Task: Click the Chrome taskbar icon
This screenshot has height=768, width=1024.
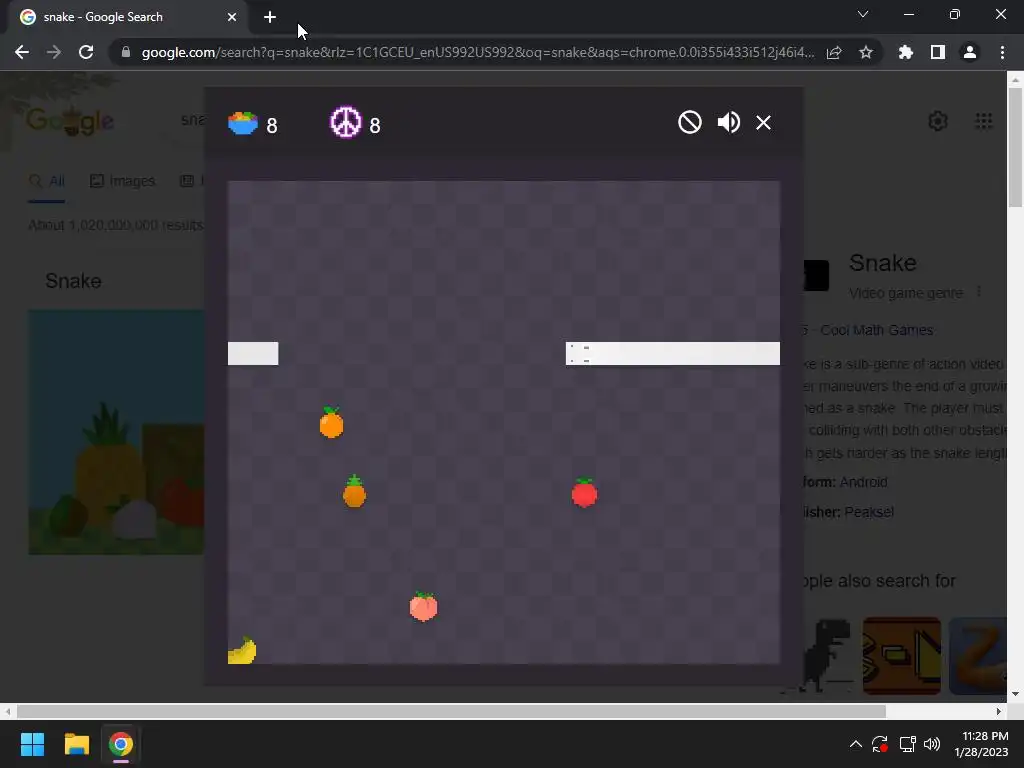Action: [x=121, y=744]
